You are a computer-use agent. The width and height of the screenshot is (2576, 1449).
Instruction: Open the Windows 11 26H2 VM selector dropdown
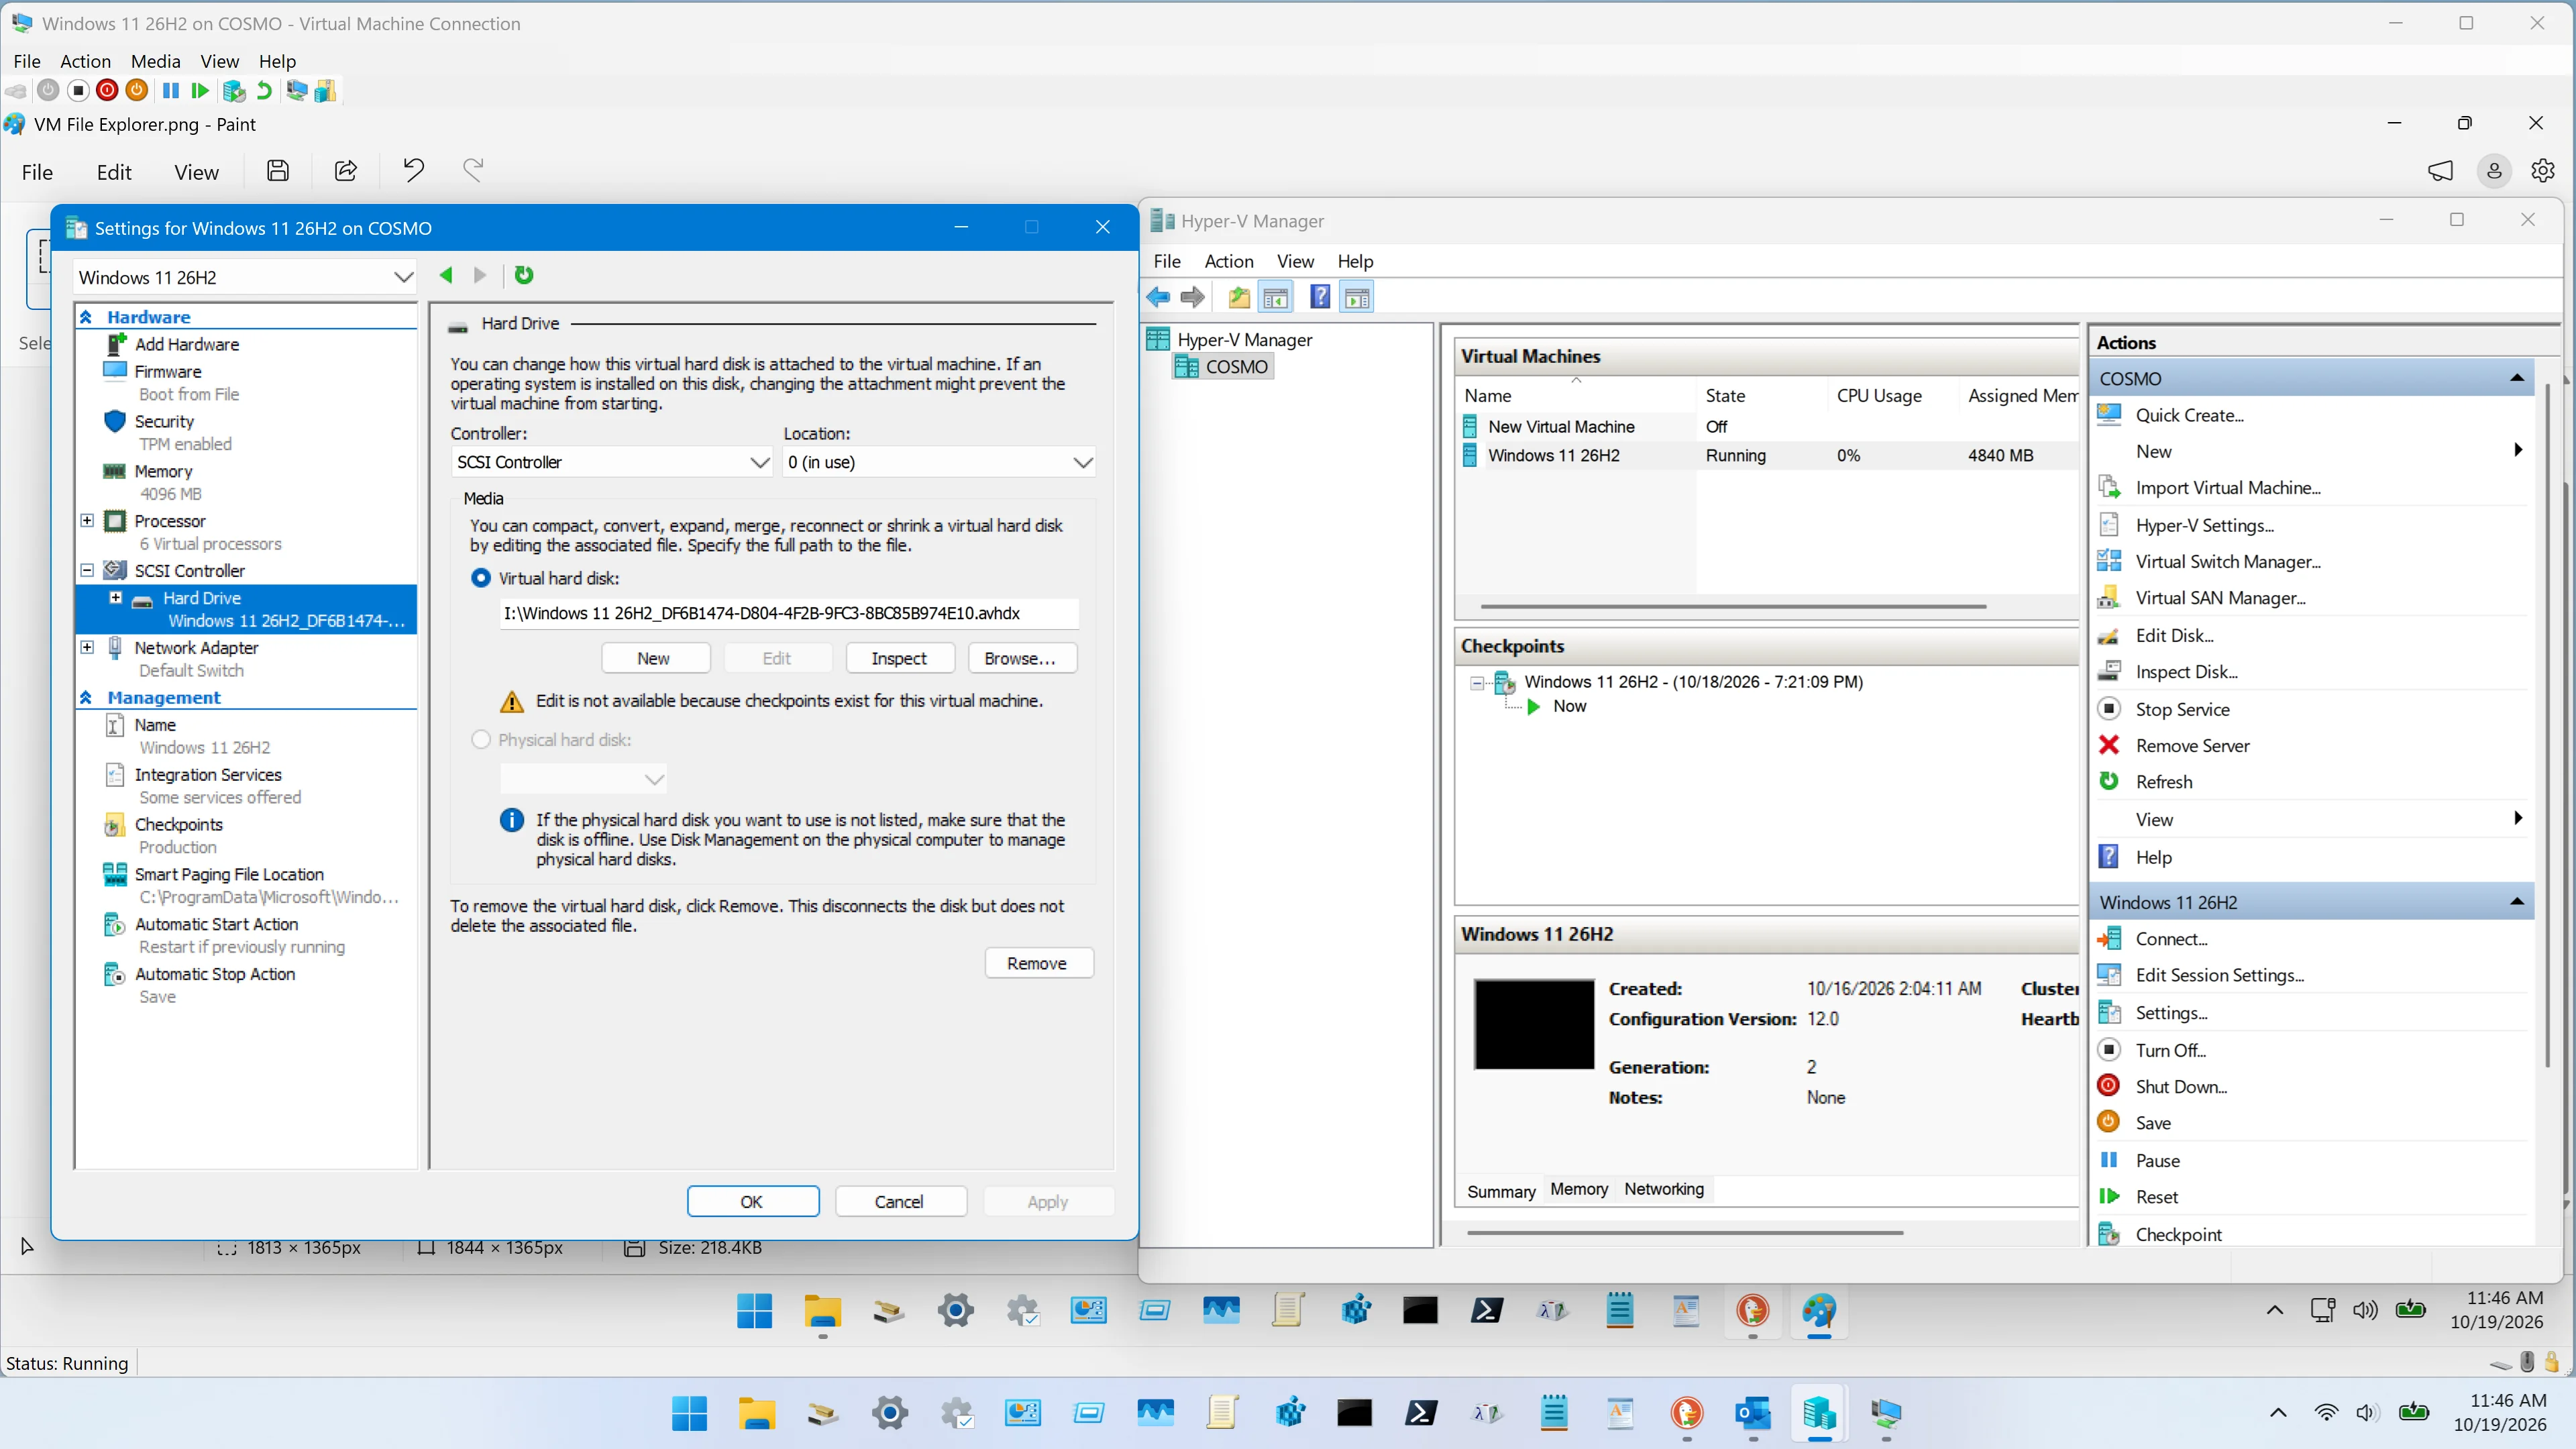[245, 278]
